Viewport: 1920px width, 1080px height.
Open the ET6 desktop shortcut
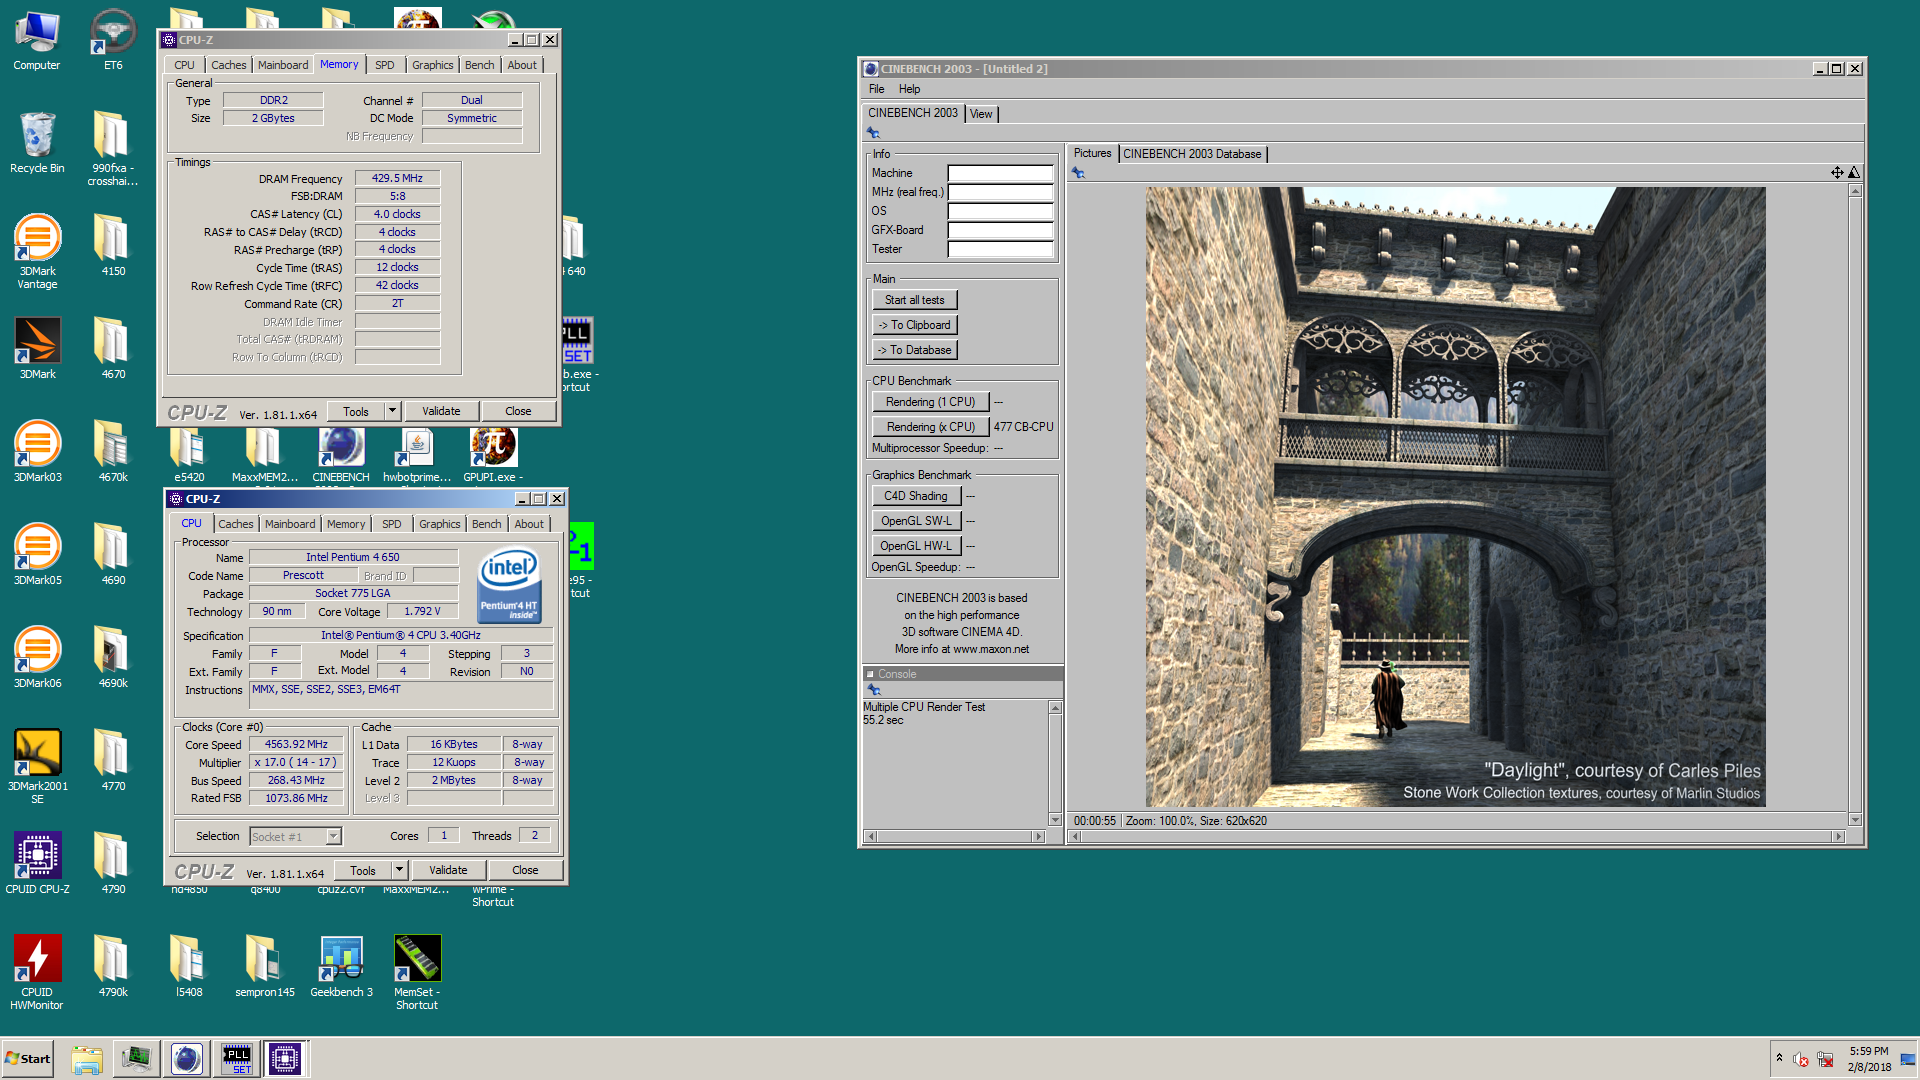pos(113,40)
